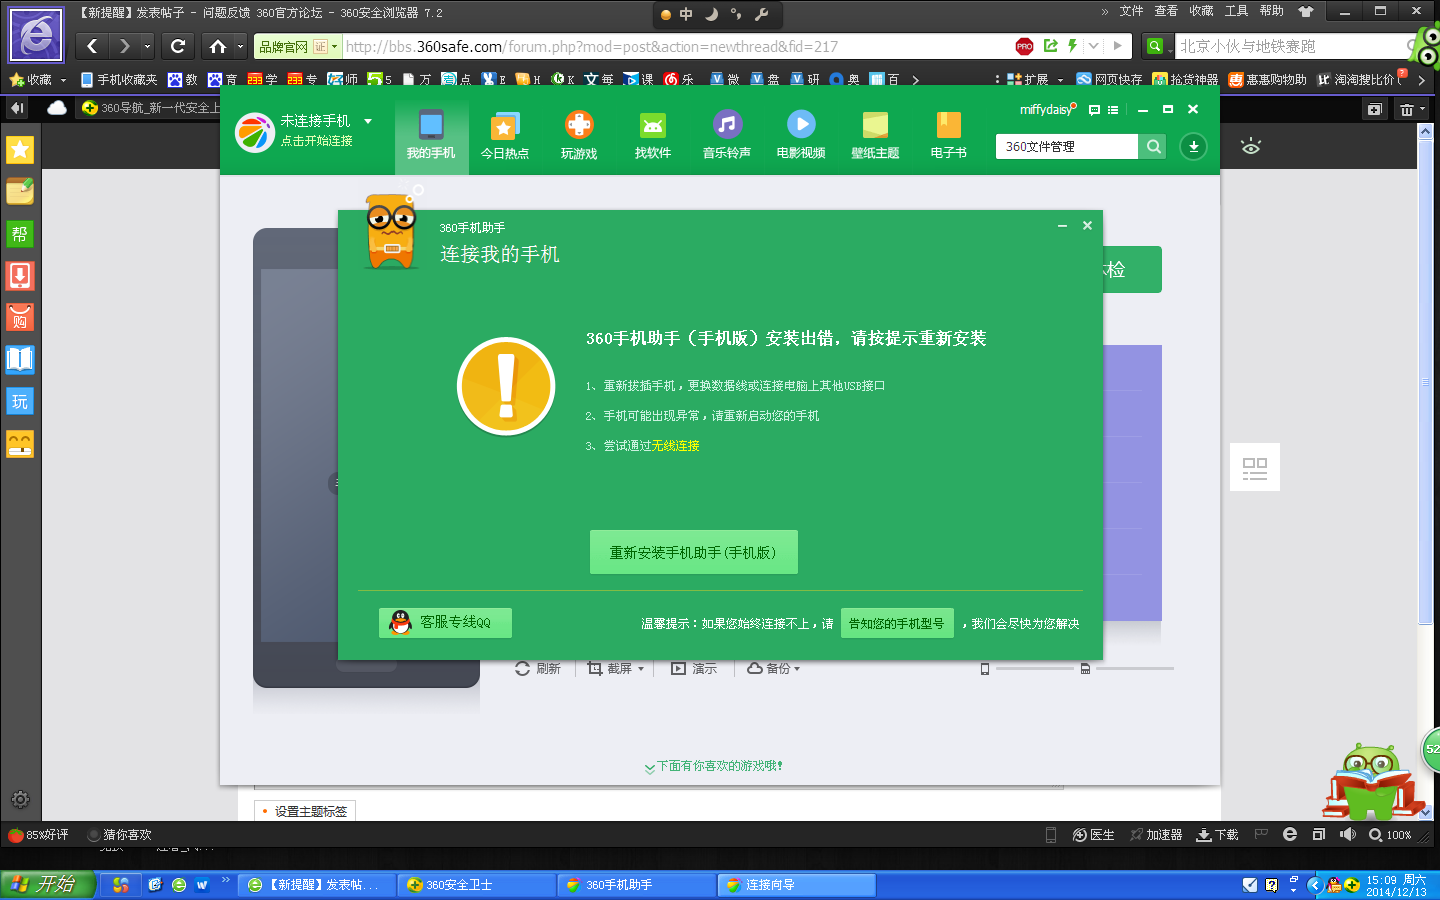The width and height of the screenshot is (1440, 900).
Task: Click sidebar reading book icon
Action: [x=20, y=360]
